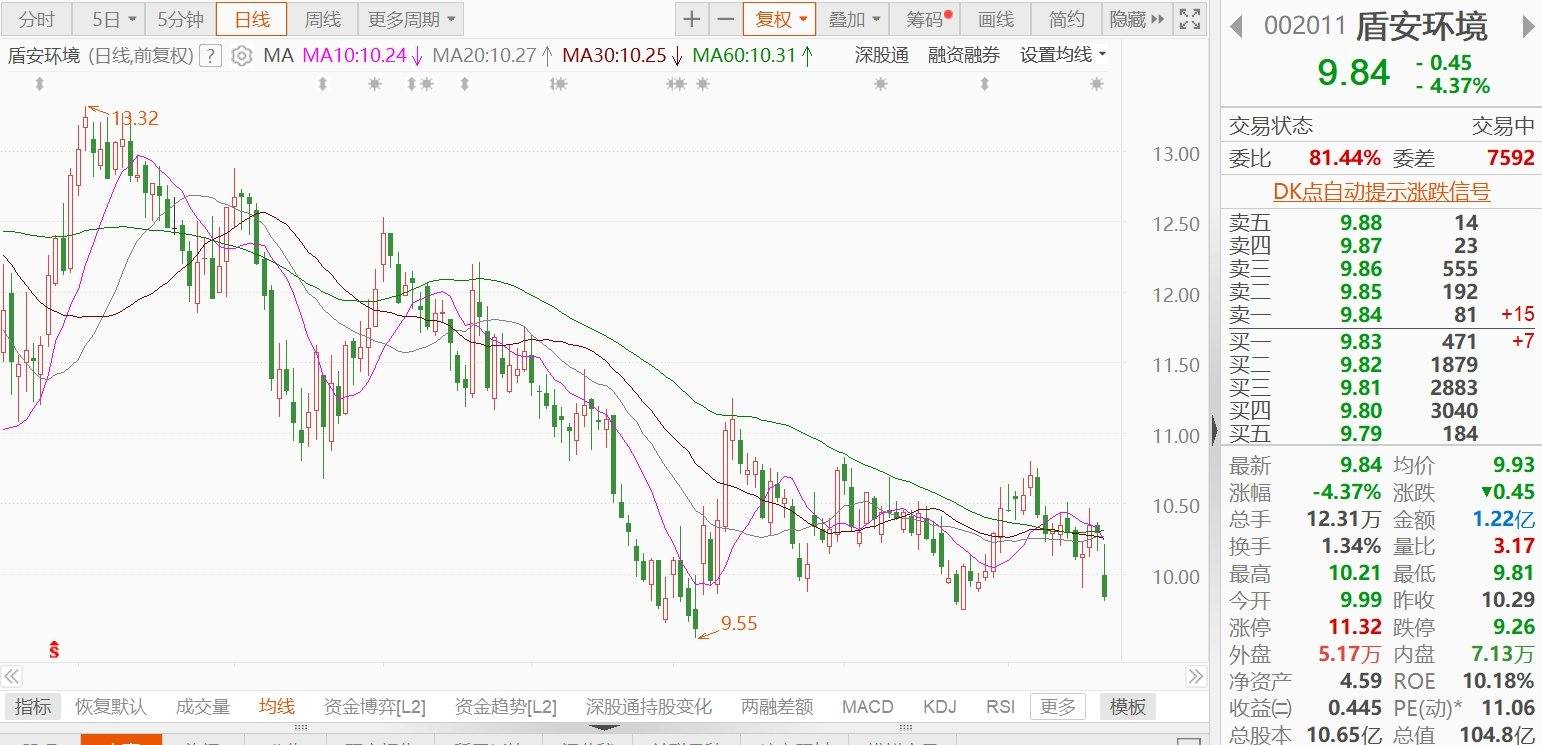This screenshot has height=745, width=1542.
Task: Open the 复权 adjustment dropdown
Action: (x=778, y=19)
